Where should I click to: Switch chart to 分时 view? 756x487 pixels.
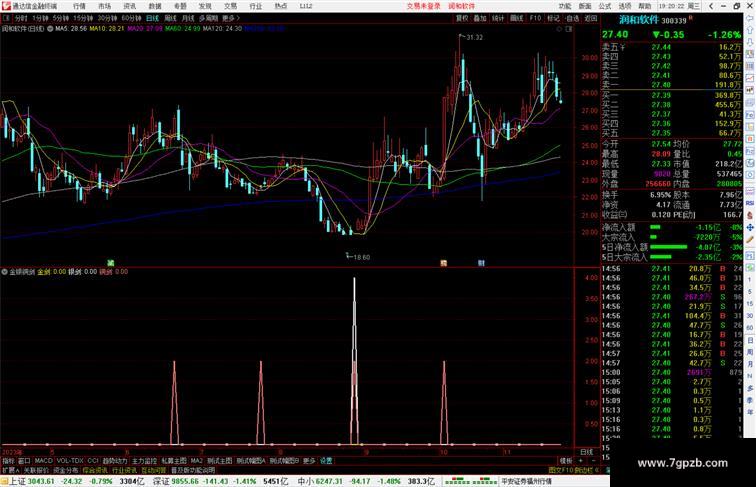click(21, 18)
